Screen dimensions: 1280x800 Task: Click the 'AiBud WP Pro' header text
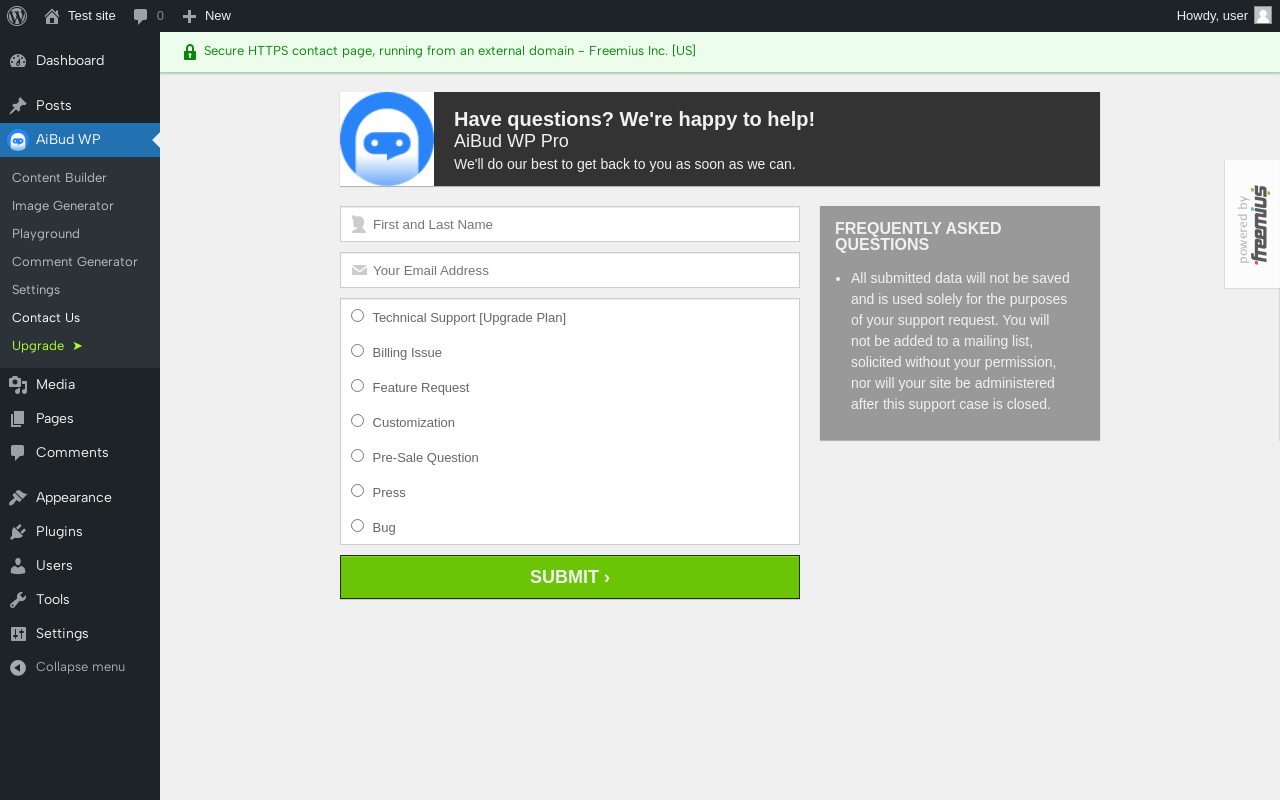[x=511, y=141]
